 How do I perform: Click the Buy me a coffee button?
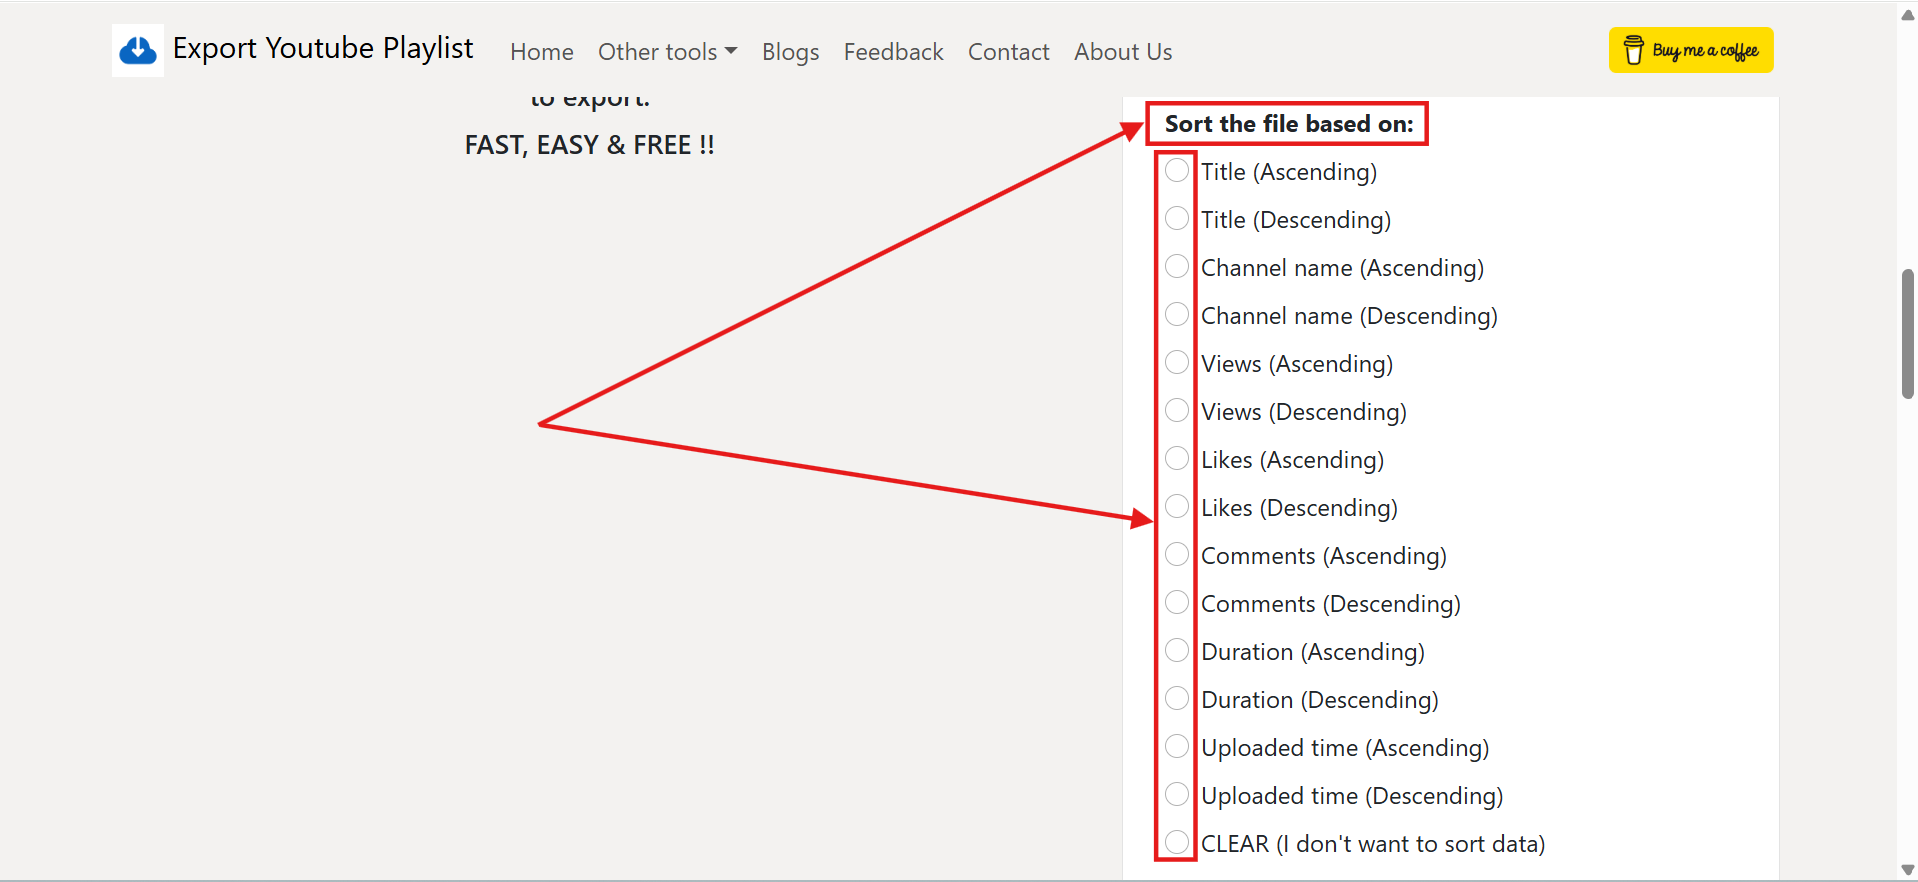coord(1691,50)
